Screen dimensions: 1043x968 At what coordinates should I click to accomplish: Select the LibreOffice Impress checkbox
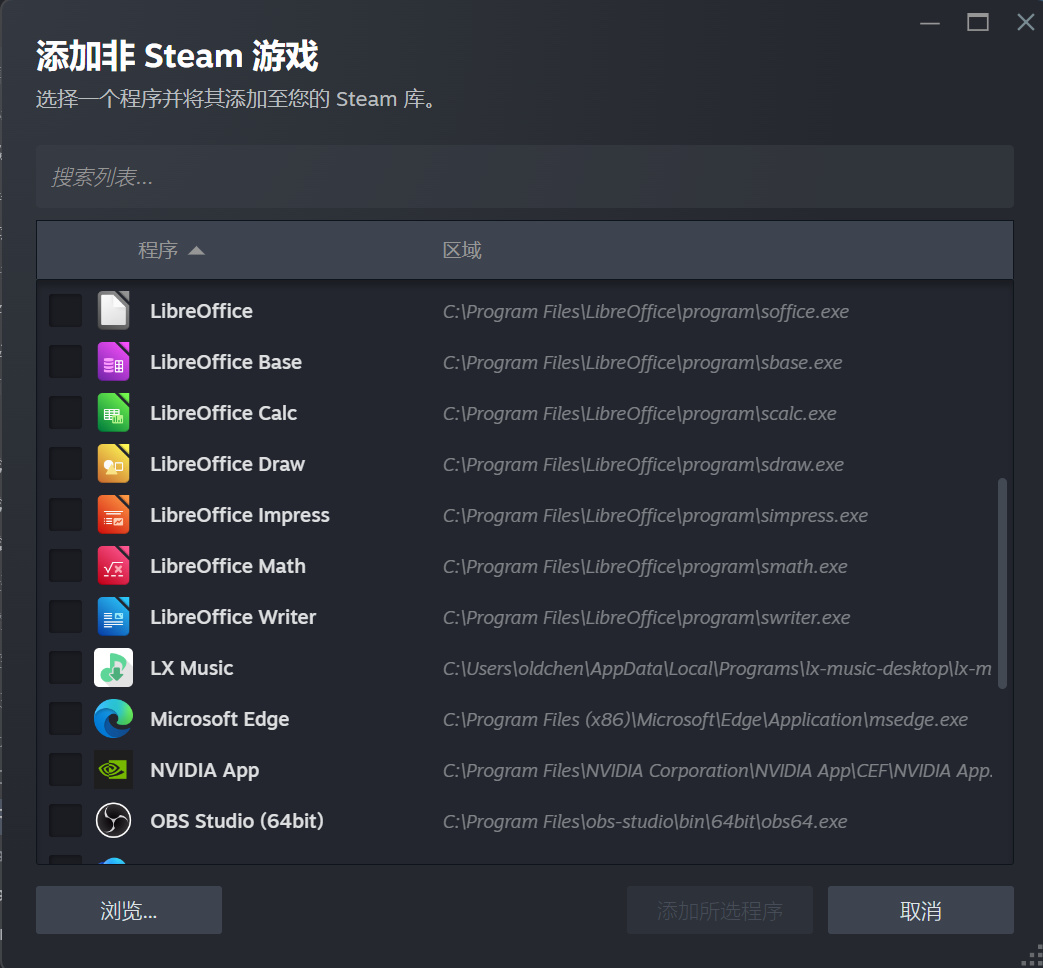(x=65, y=515)
